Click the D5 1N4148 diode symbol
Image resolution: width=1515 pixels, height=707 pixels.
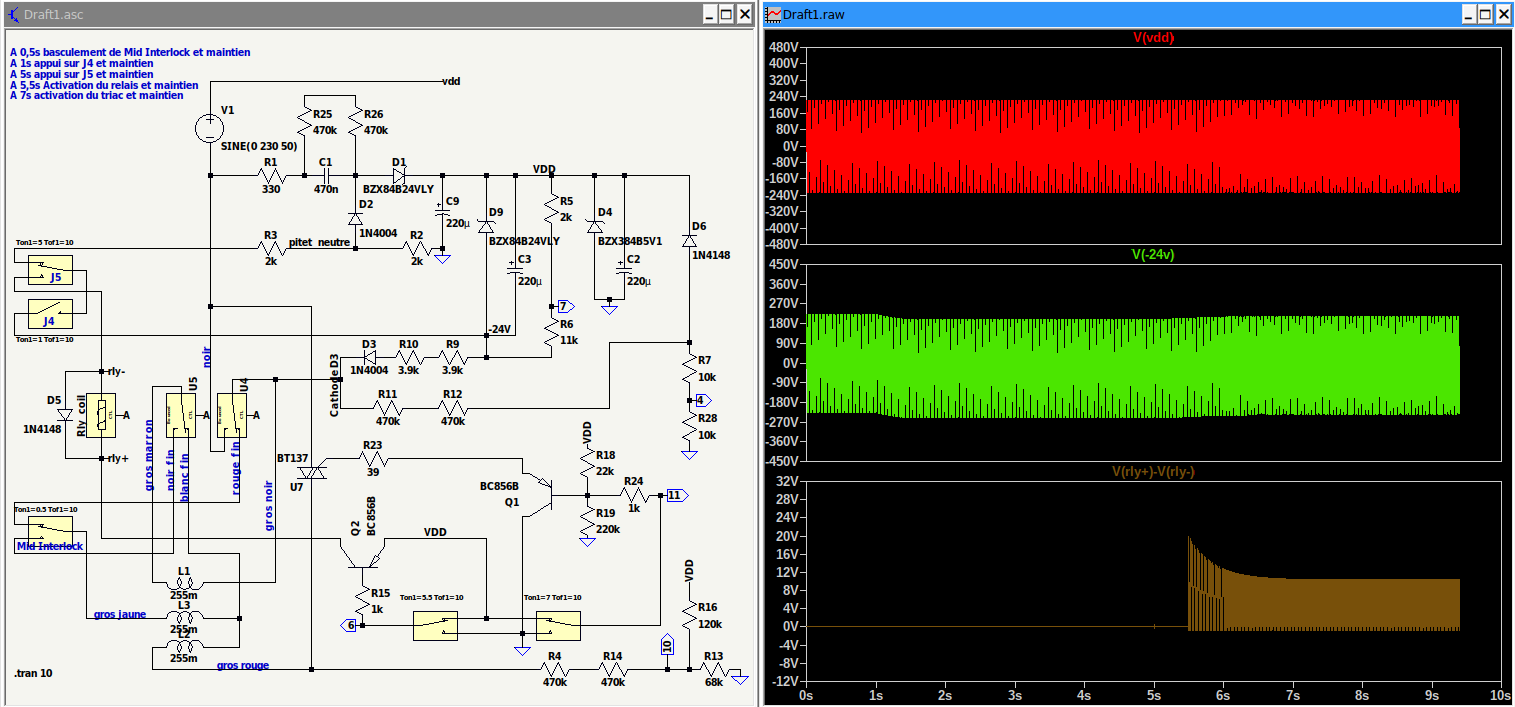point(67,414)
